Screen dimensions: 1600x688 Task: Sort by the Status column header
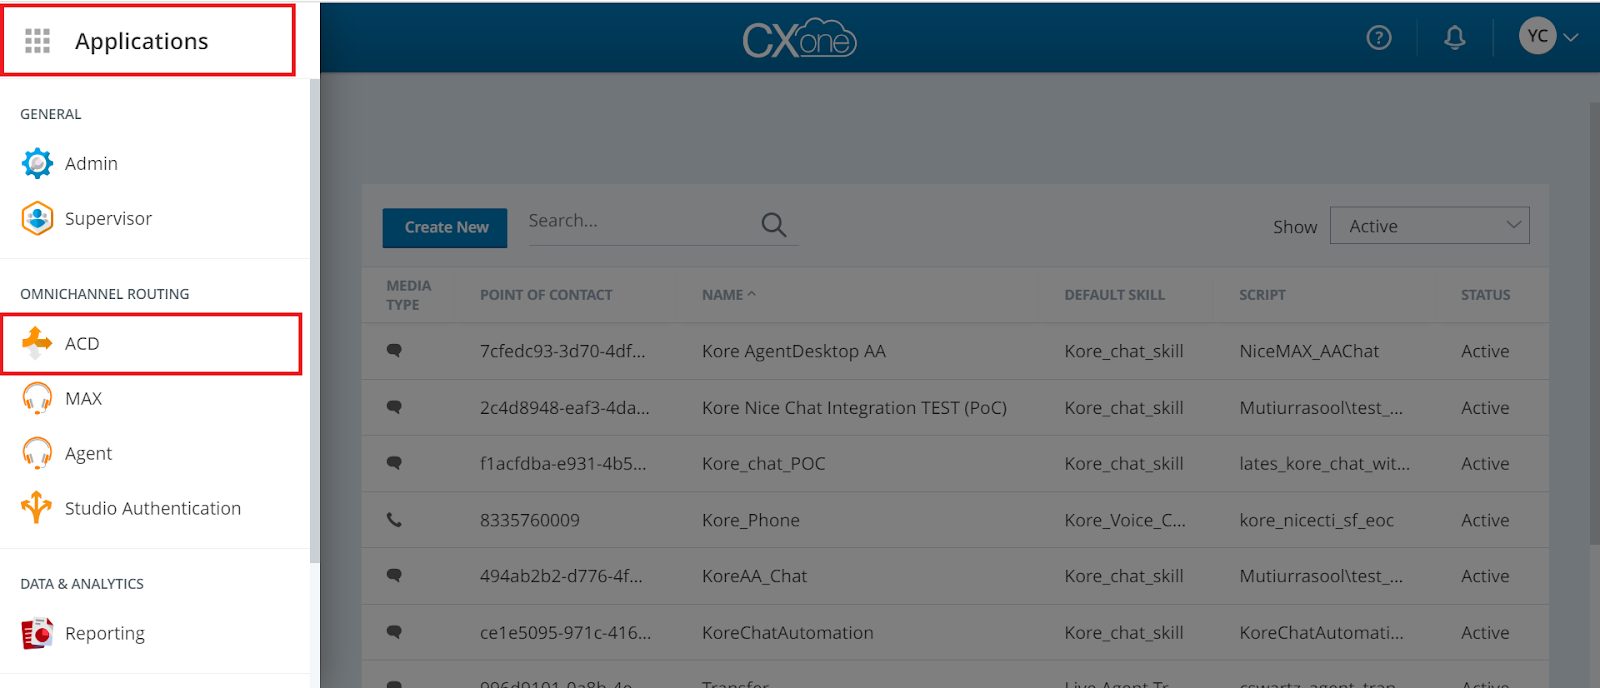1485,295
